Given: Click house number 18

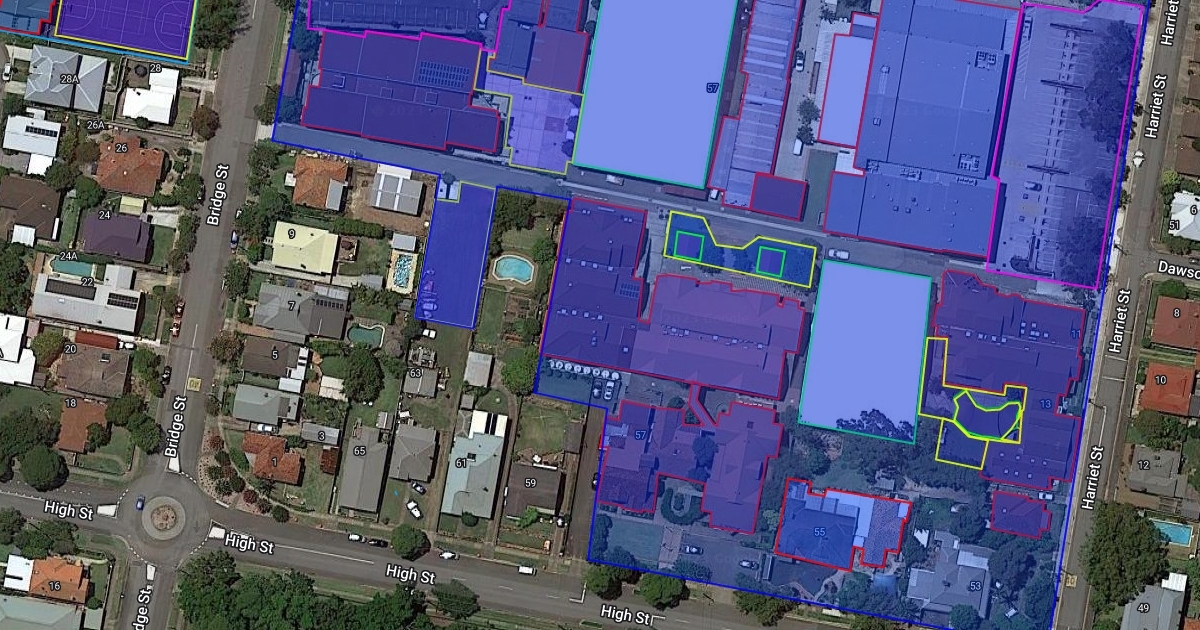Looking at the screenshot, I should tap(70, 403).
